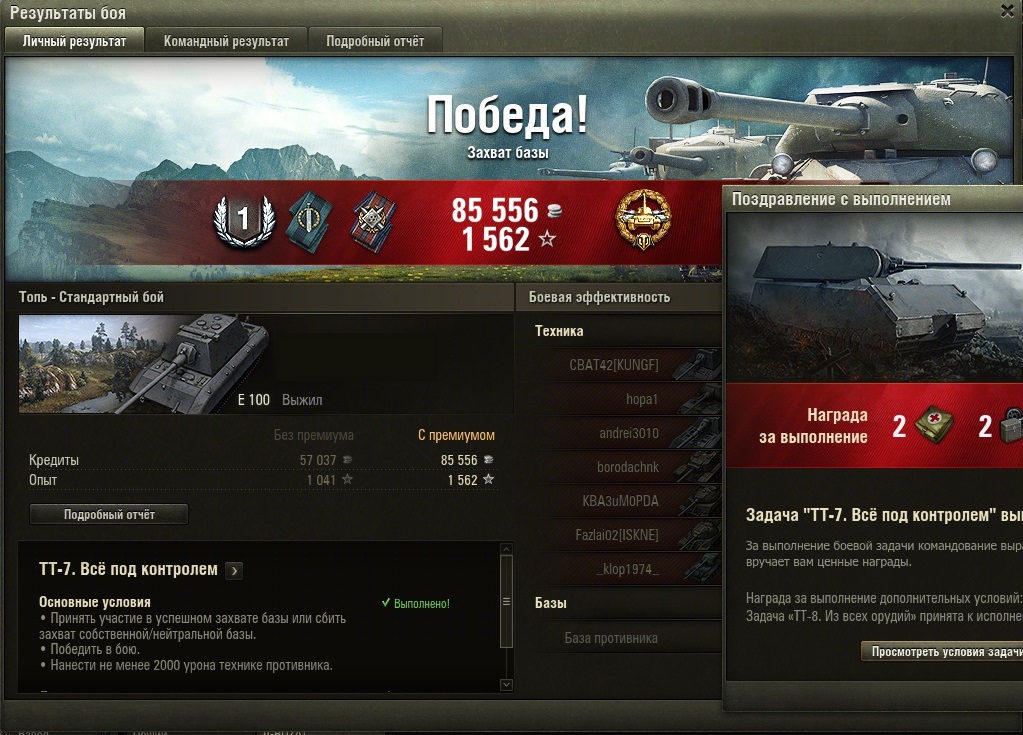The image size is (1023, 735).
Task: Click the tank icon next to CBAT42[KUNGF]
Action: click(x=697, y=365)
